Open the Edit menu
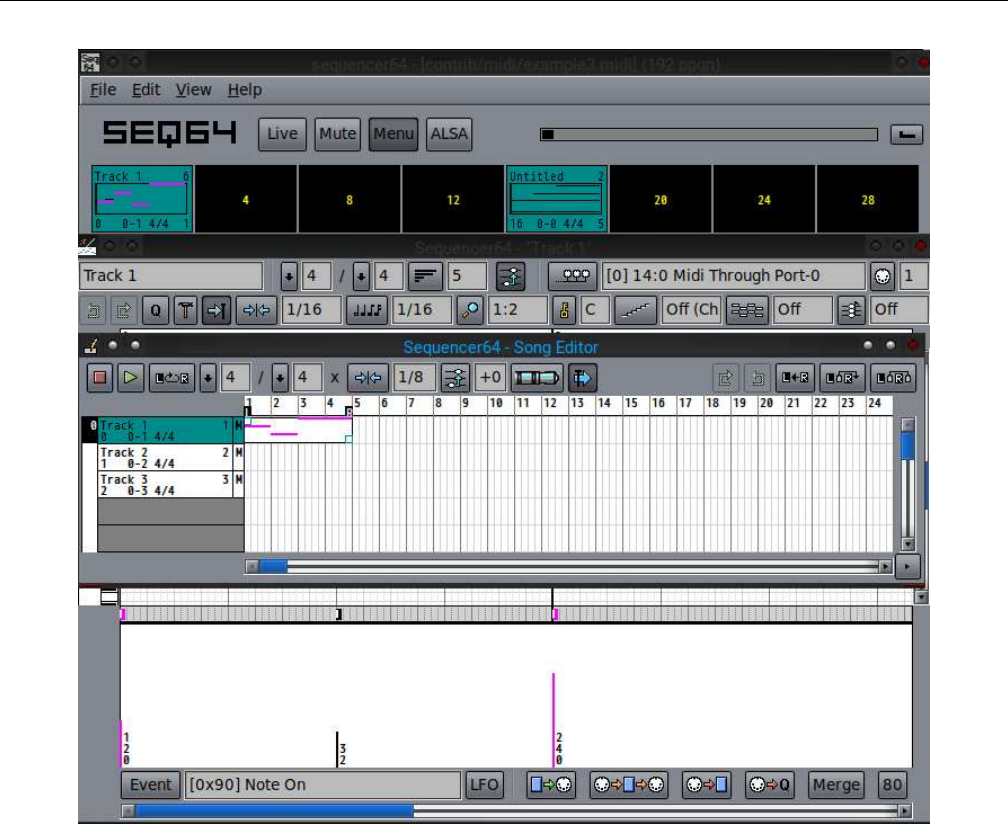Viewport: 1008px width, 824px height. (146, 90)
